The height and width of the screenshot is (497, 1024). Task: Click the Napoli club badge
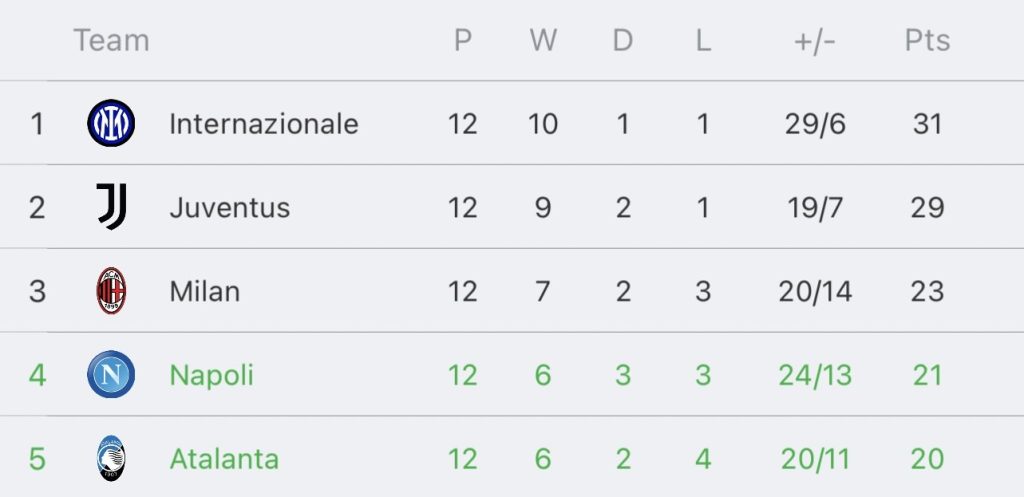click(111, 374)
